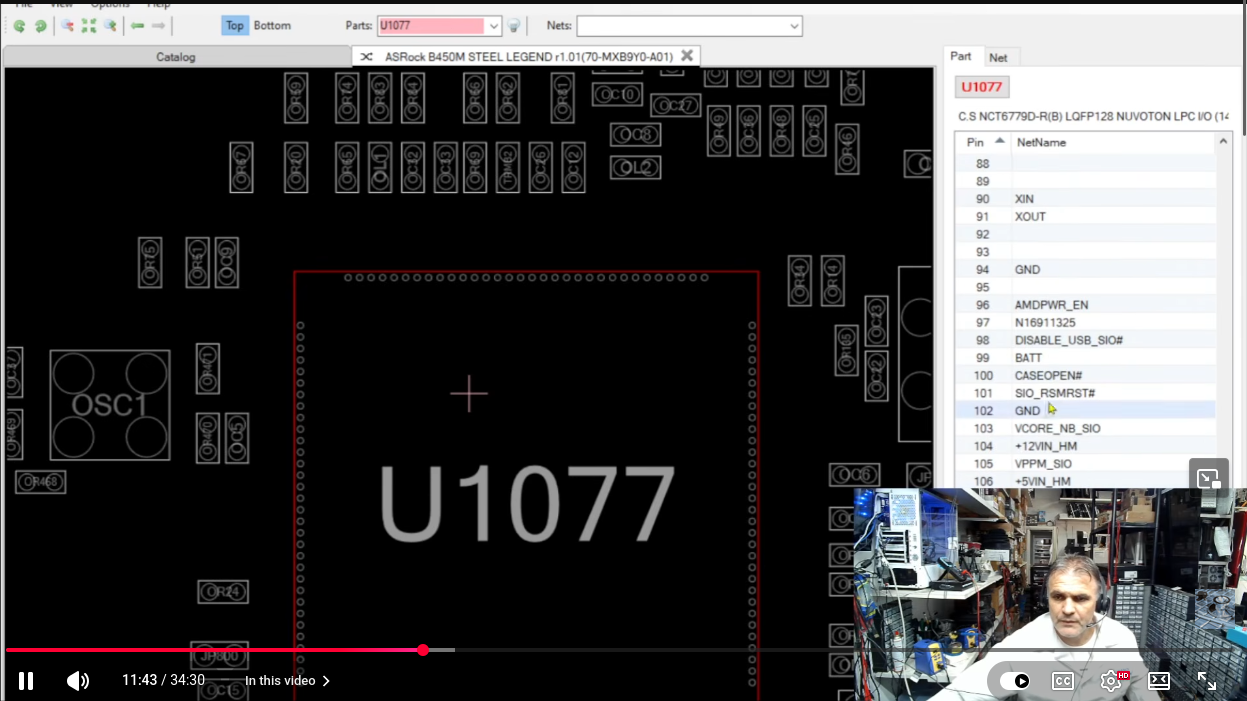Seek using the red video progress bar
This screenshot has height=701, width=1247.
214,650
